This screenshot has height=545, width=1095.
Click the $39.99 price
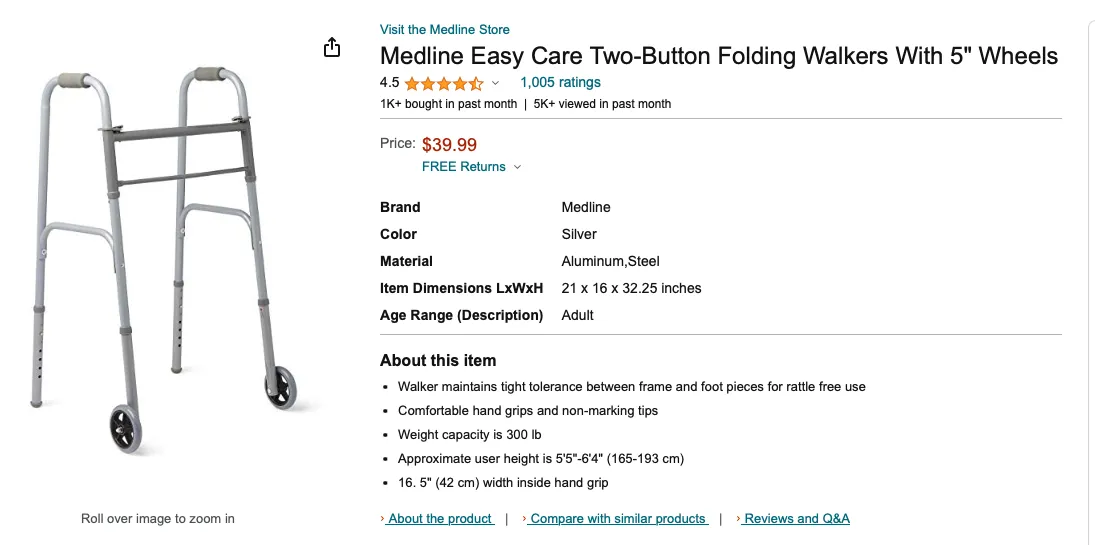tap(449, 145)
